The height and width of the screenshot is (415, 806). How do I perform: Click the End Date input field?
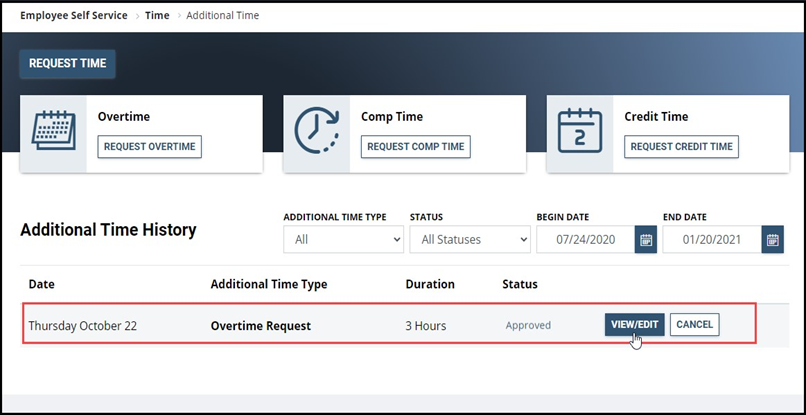click(712, 240)
